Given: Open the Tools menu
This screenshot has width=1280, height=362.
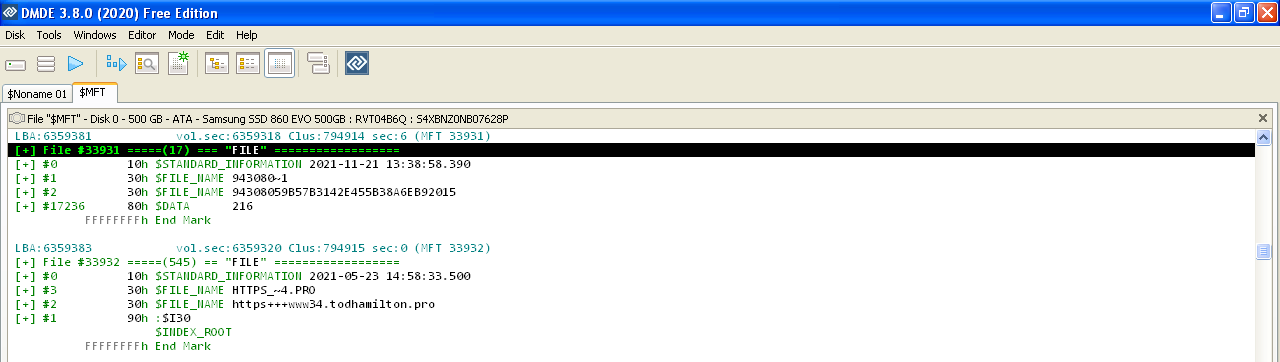Looking at the screenshot, I should (x=49, y=35).
